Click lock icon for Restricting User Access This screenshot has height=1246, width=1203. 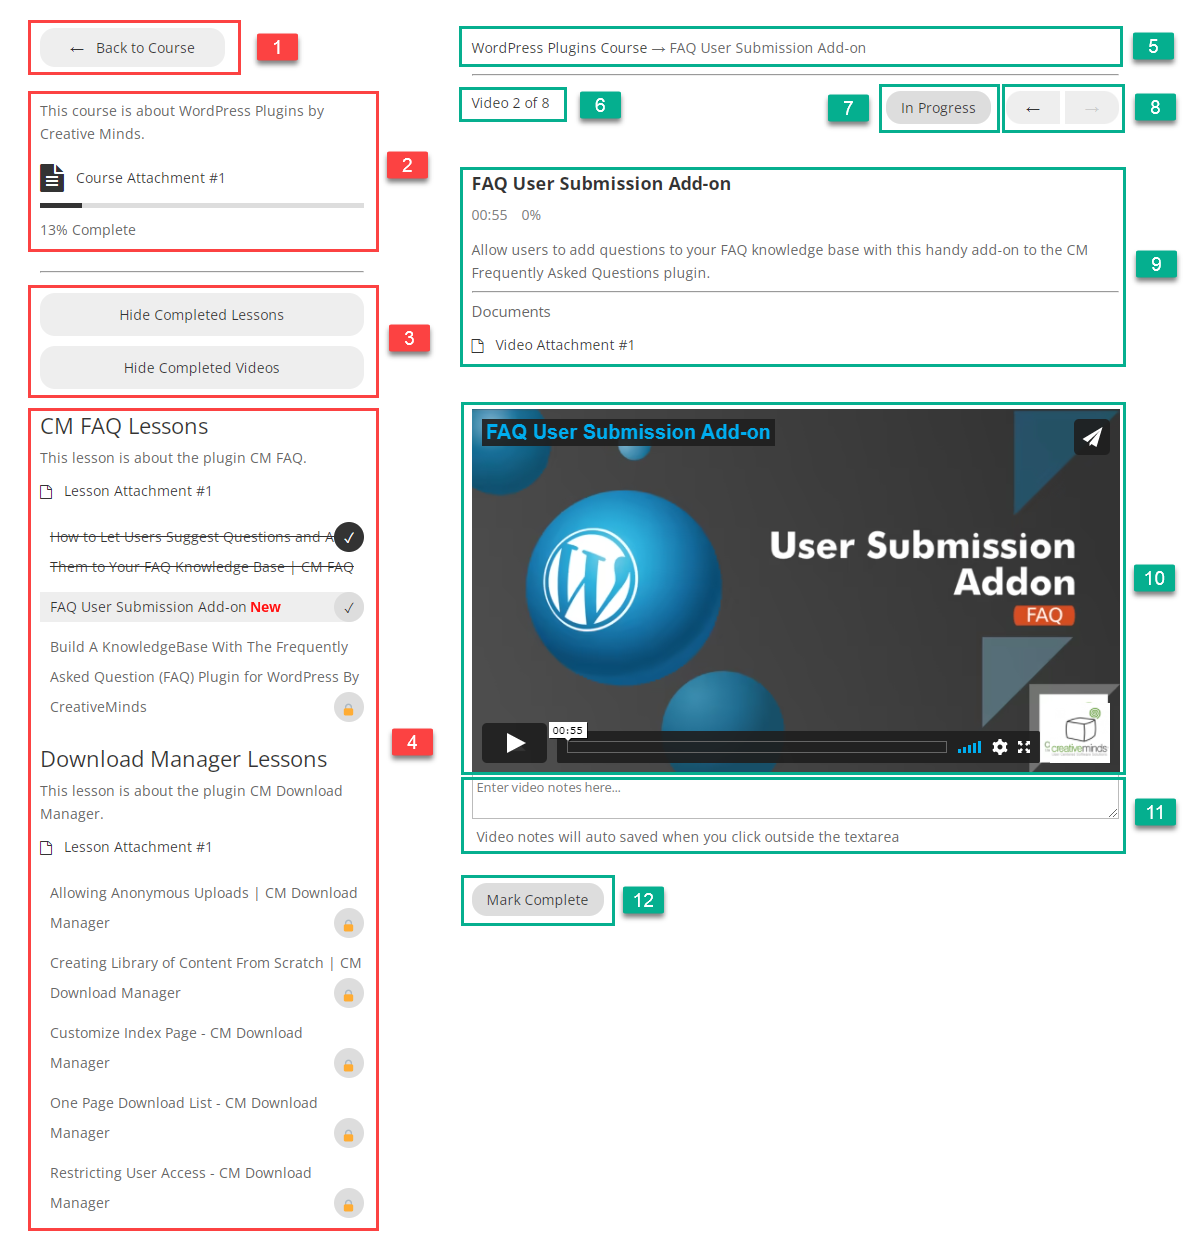pos(349,1204)
